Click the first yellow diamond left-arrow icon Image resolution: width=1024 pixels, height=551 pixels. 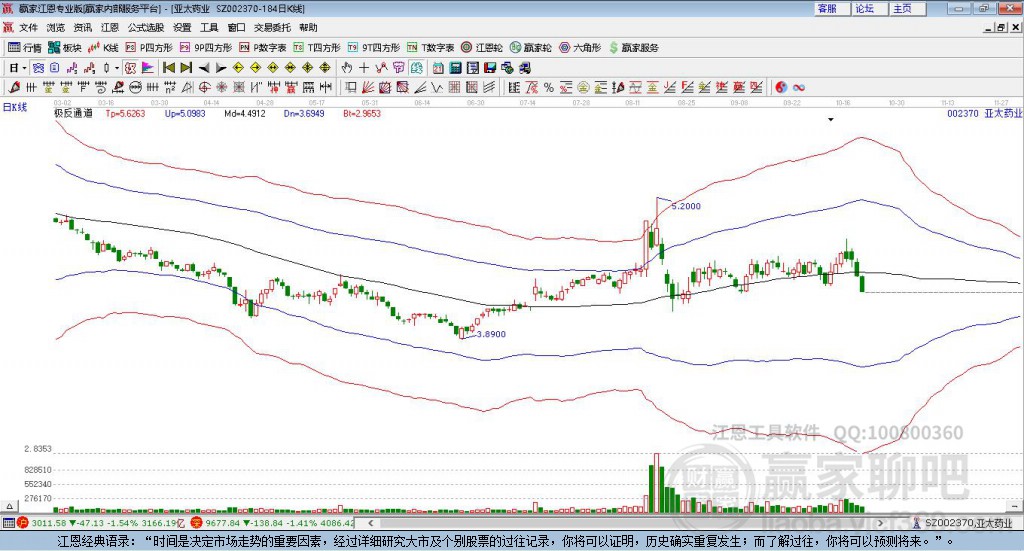click(238, 68)
